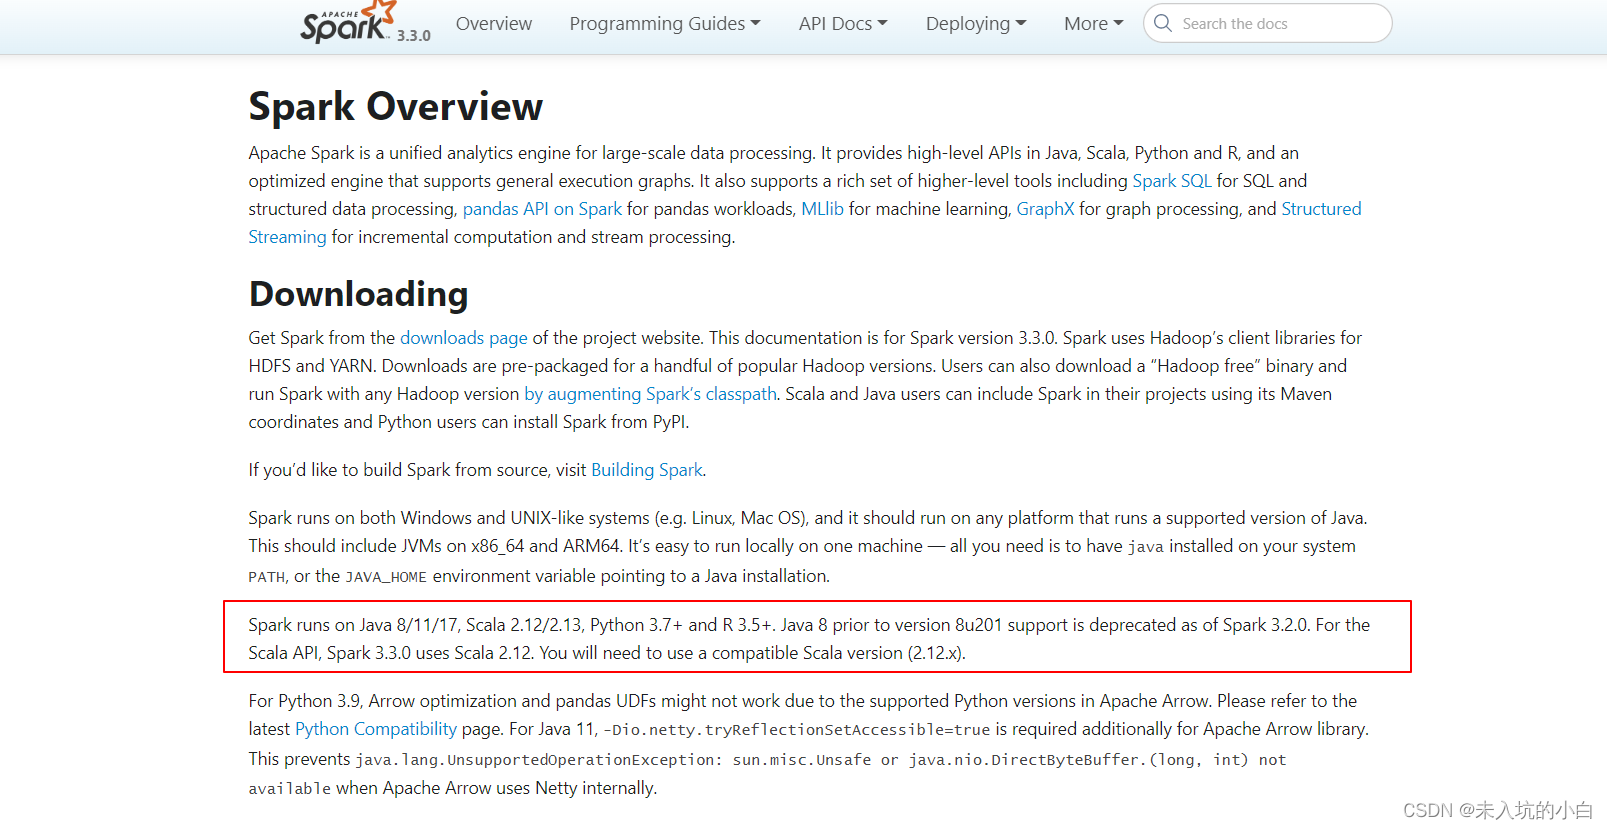
Task: Click the -Dio.netty.tryReflectionSetAccessible=true code text
Action: 796,730
